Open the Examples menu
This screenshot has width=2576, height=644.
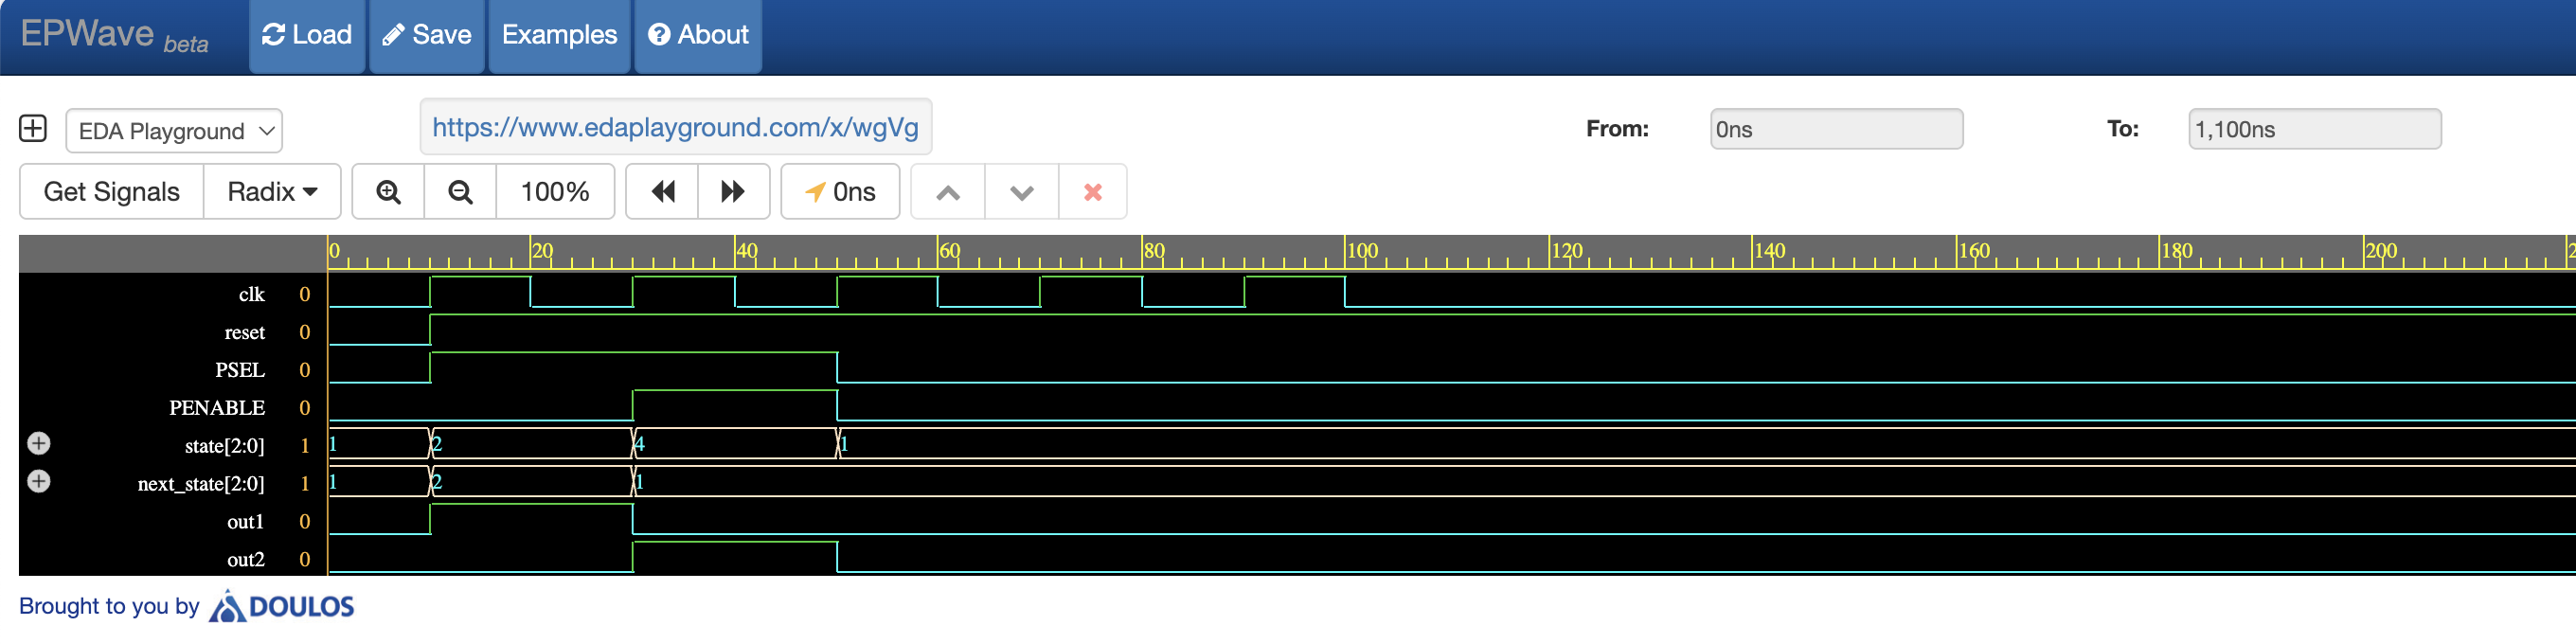pyautogui.click(x=559, y=35)
